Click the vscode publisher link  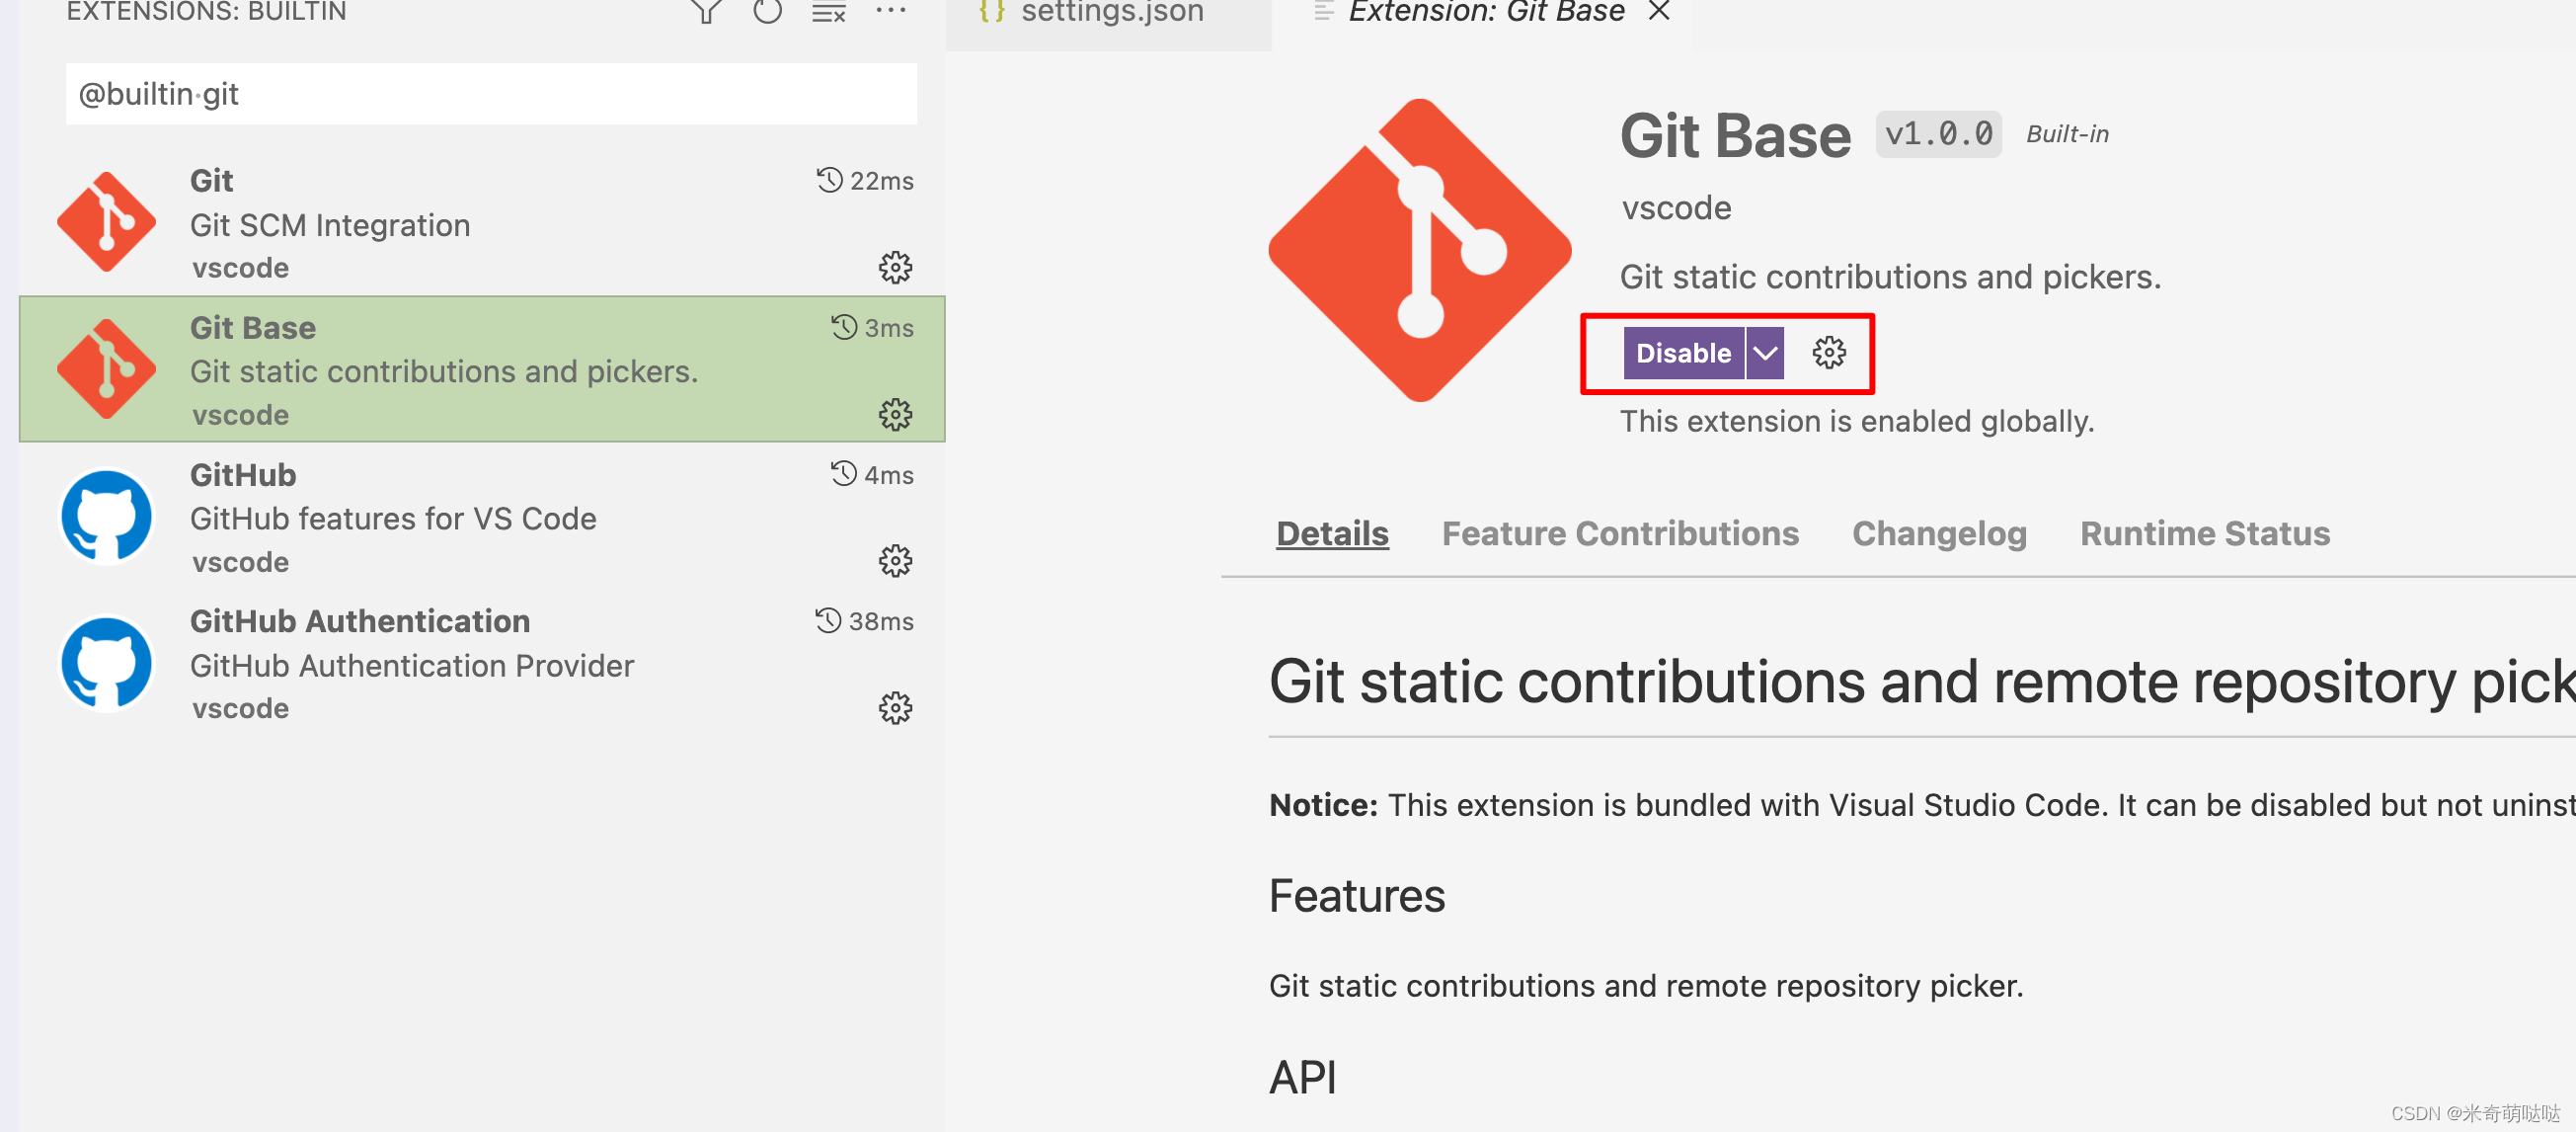pyautogui.click(x=1676, y=208)
